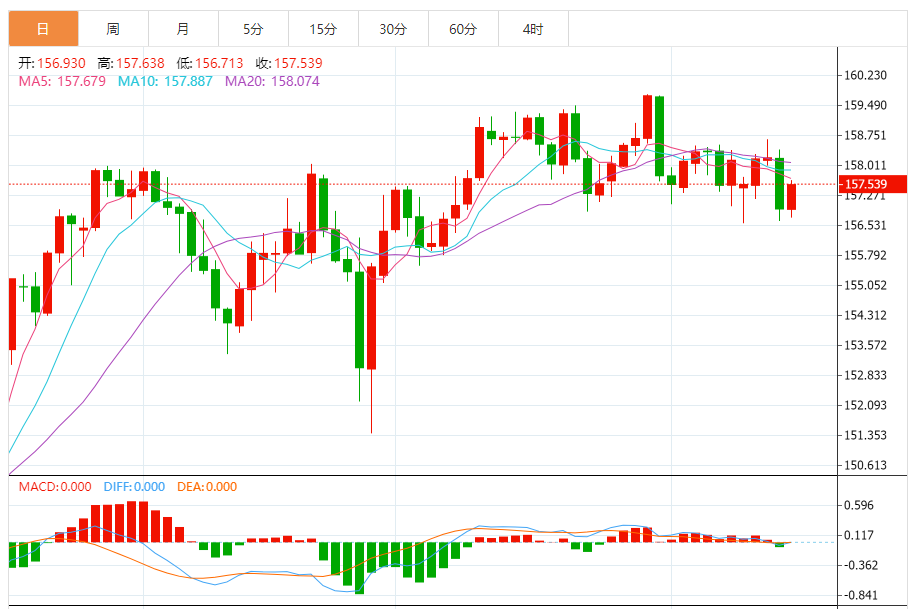Click the open price value 156.930
Viewport: 914px width, 609px height.
62,63
